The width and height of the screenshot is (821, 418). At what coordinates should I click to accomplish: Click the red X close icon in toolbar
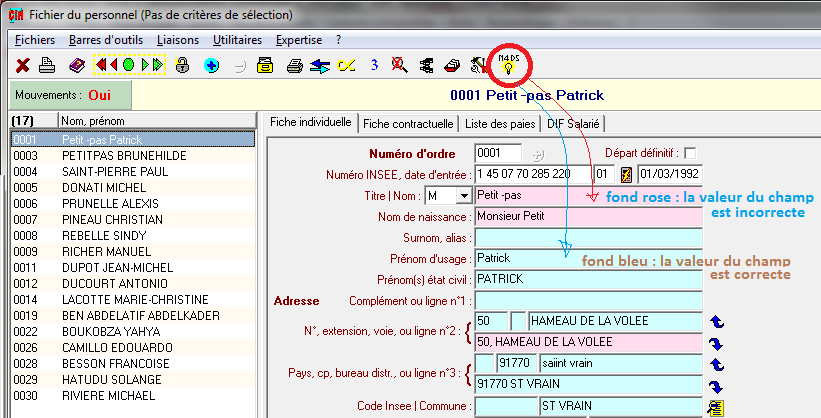click(23, 65)
